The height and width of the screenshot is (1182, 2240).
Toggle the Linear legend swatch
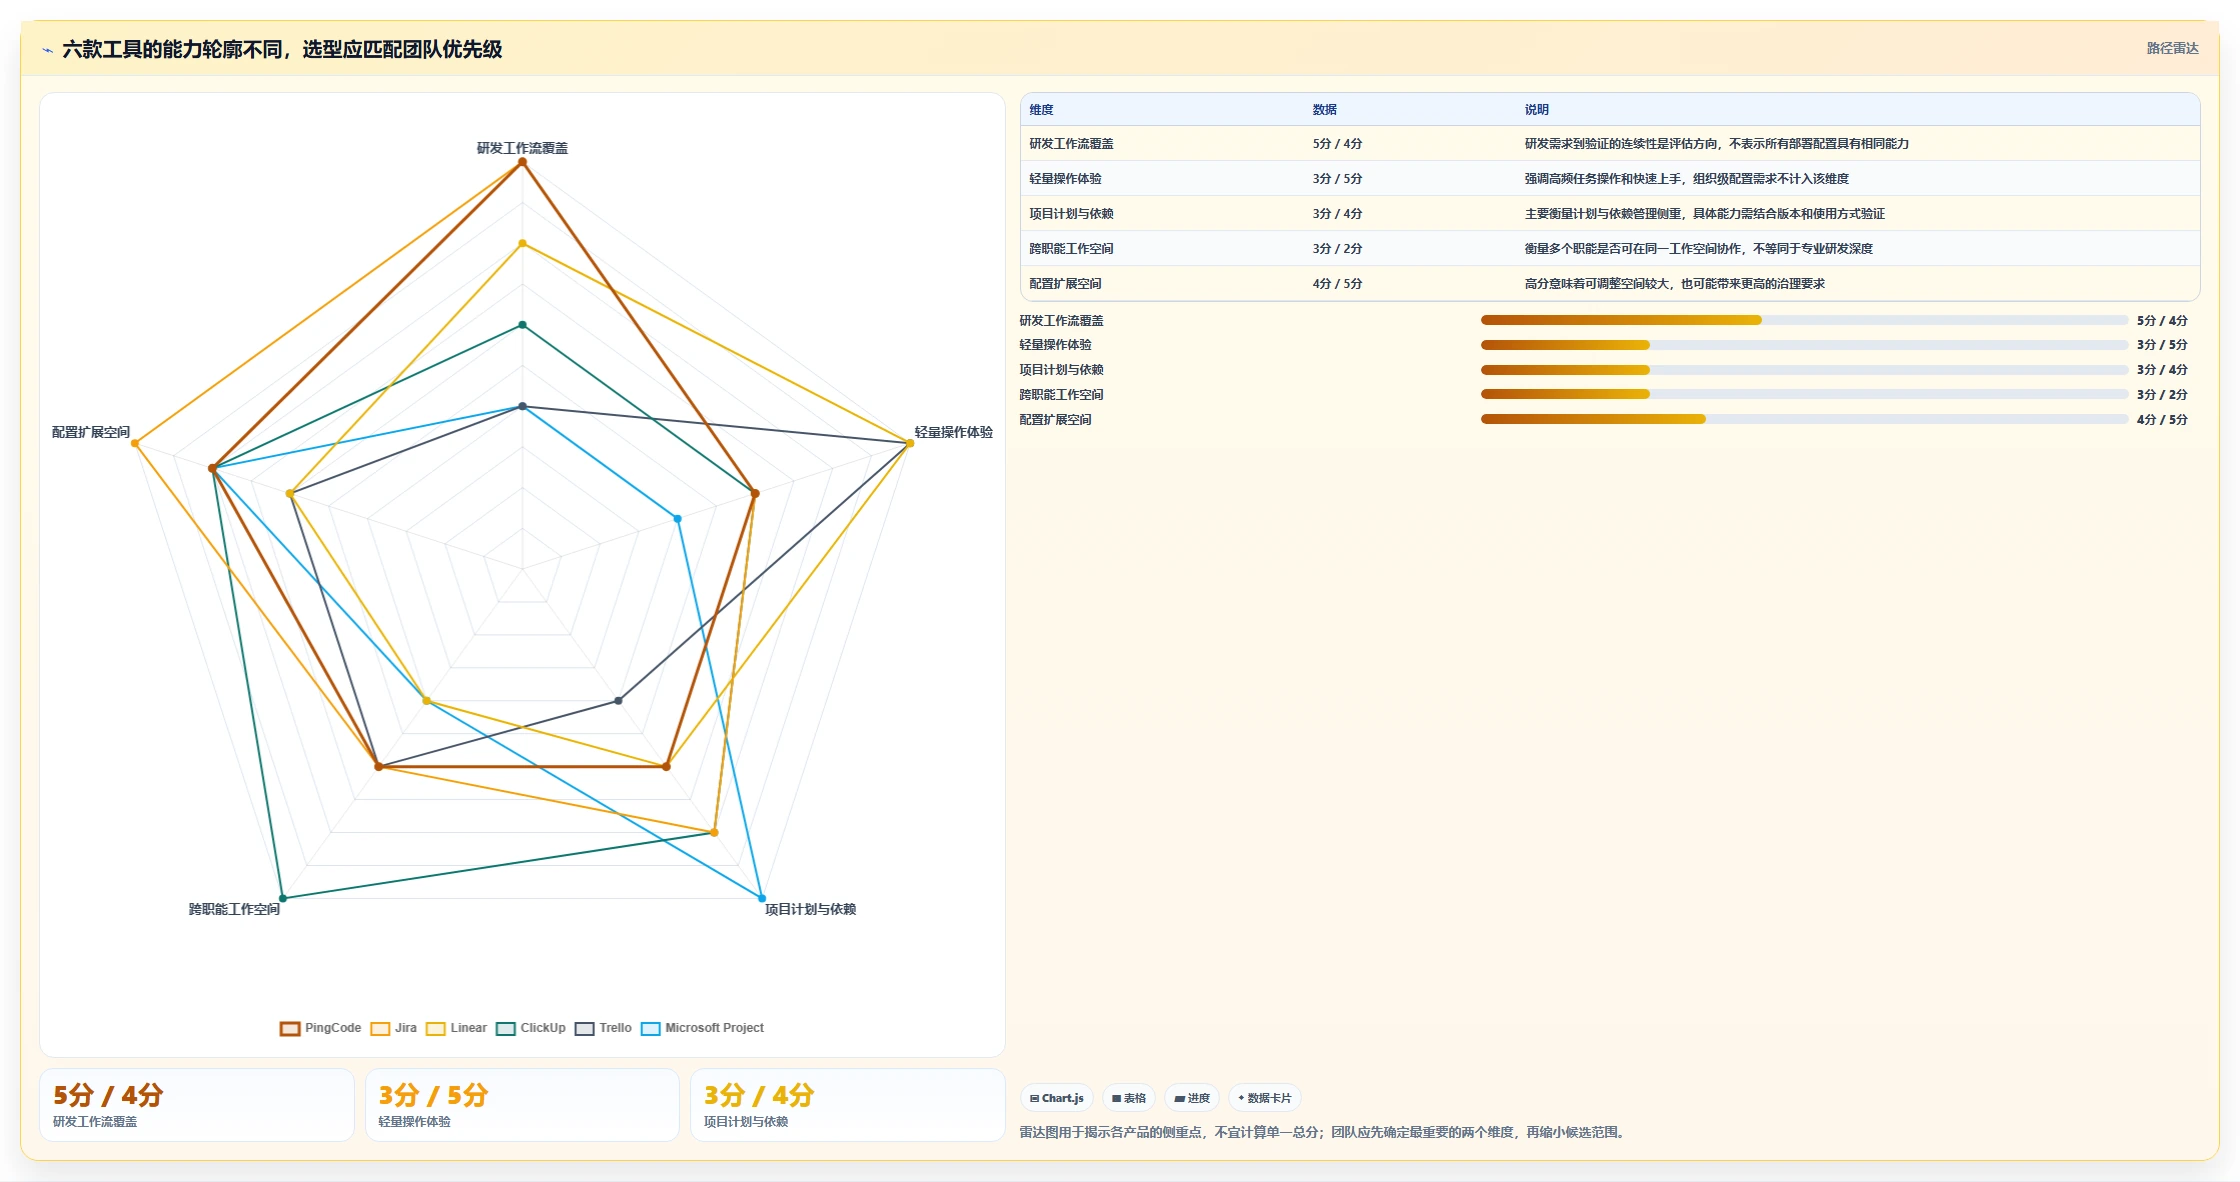435,1028
